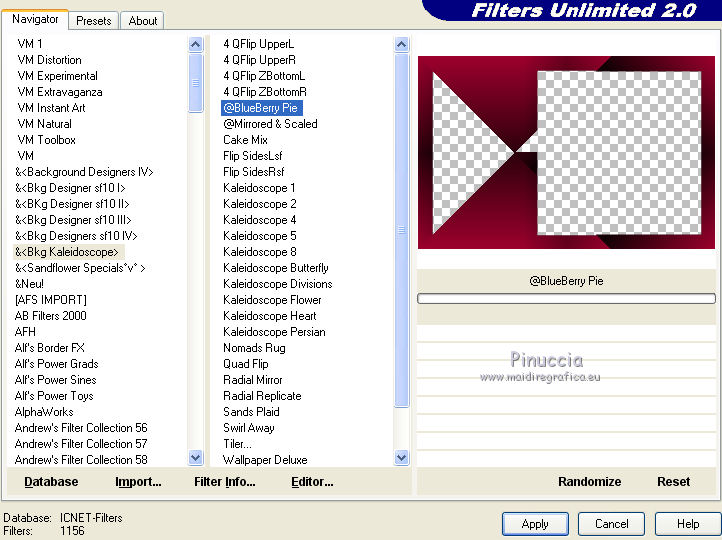Choose Quad Flip filter
Viewport: 722px width, 540px height.
click(246, 364)
